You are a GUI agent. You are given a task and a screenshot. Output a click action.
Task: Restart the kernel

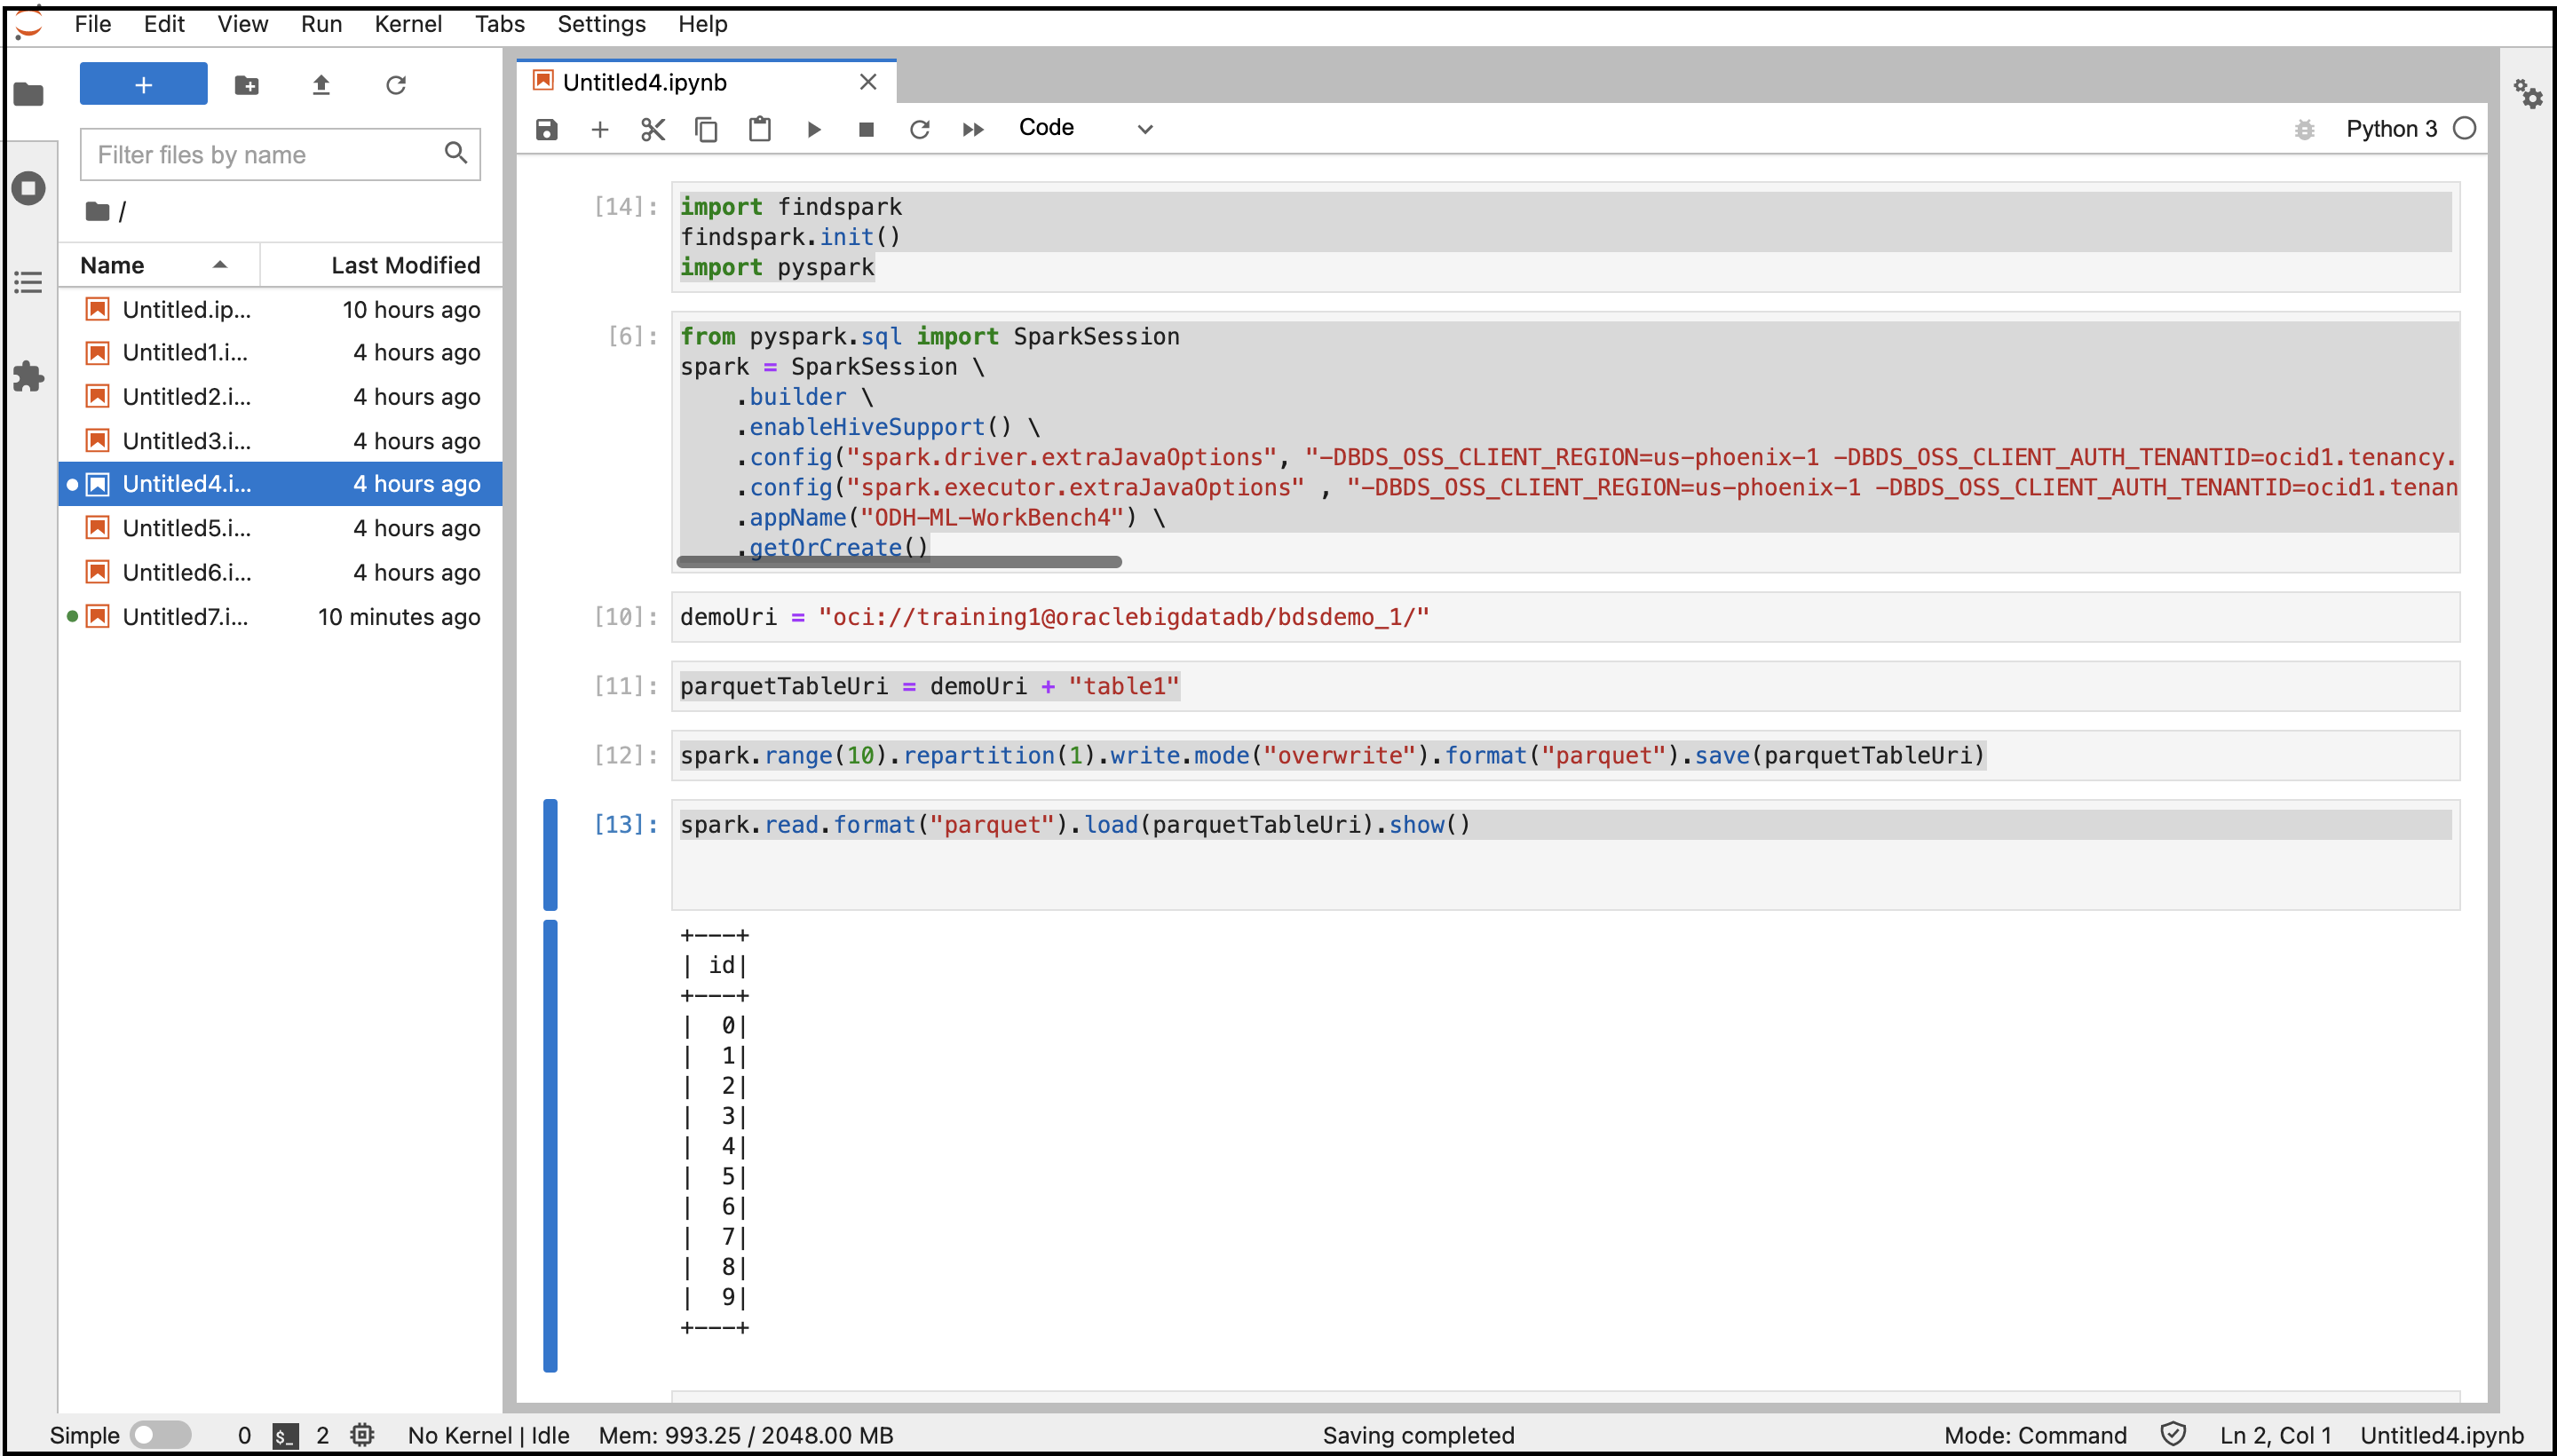pos(920,129)
